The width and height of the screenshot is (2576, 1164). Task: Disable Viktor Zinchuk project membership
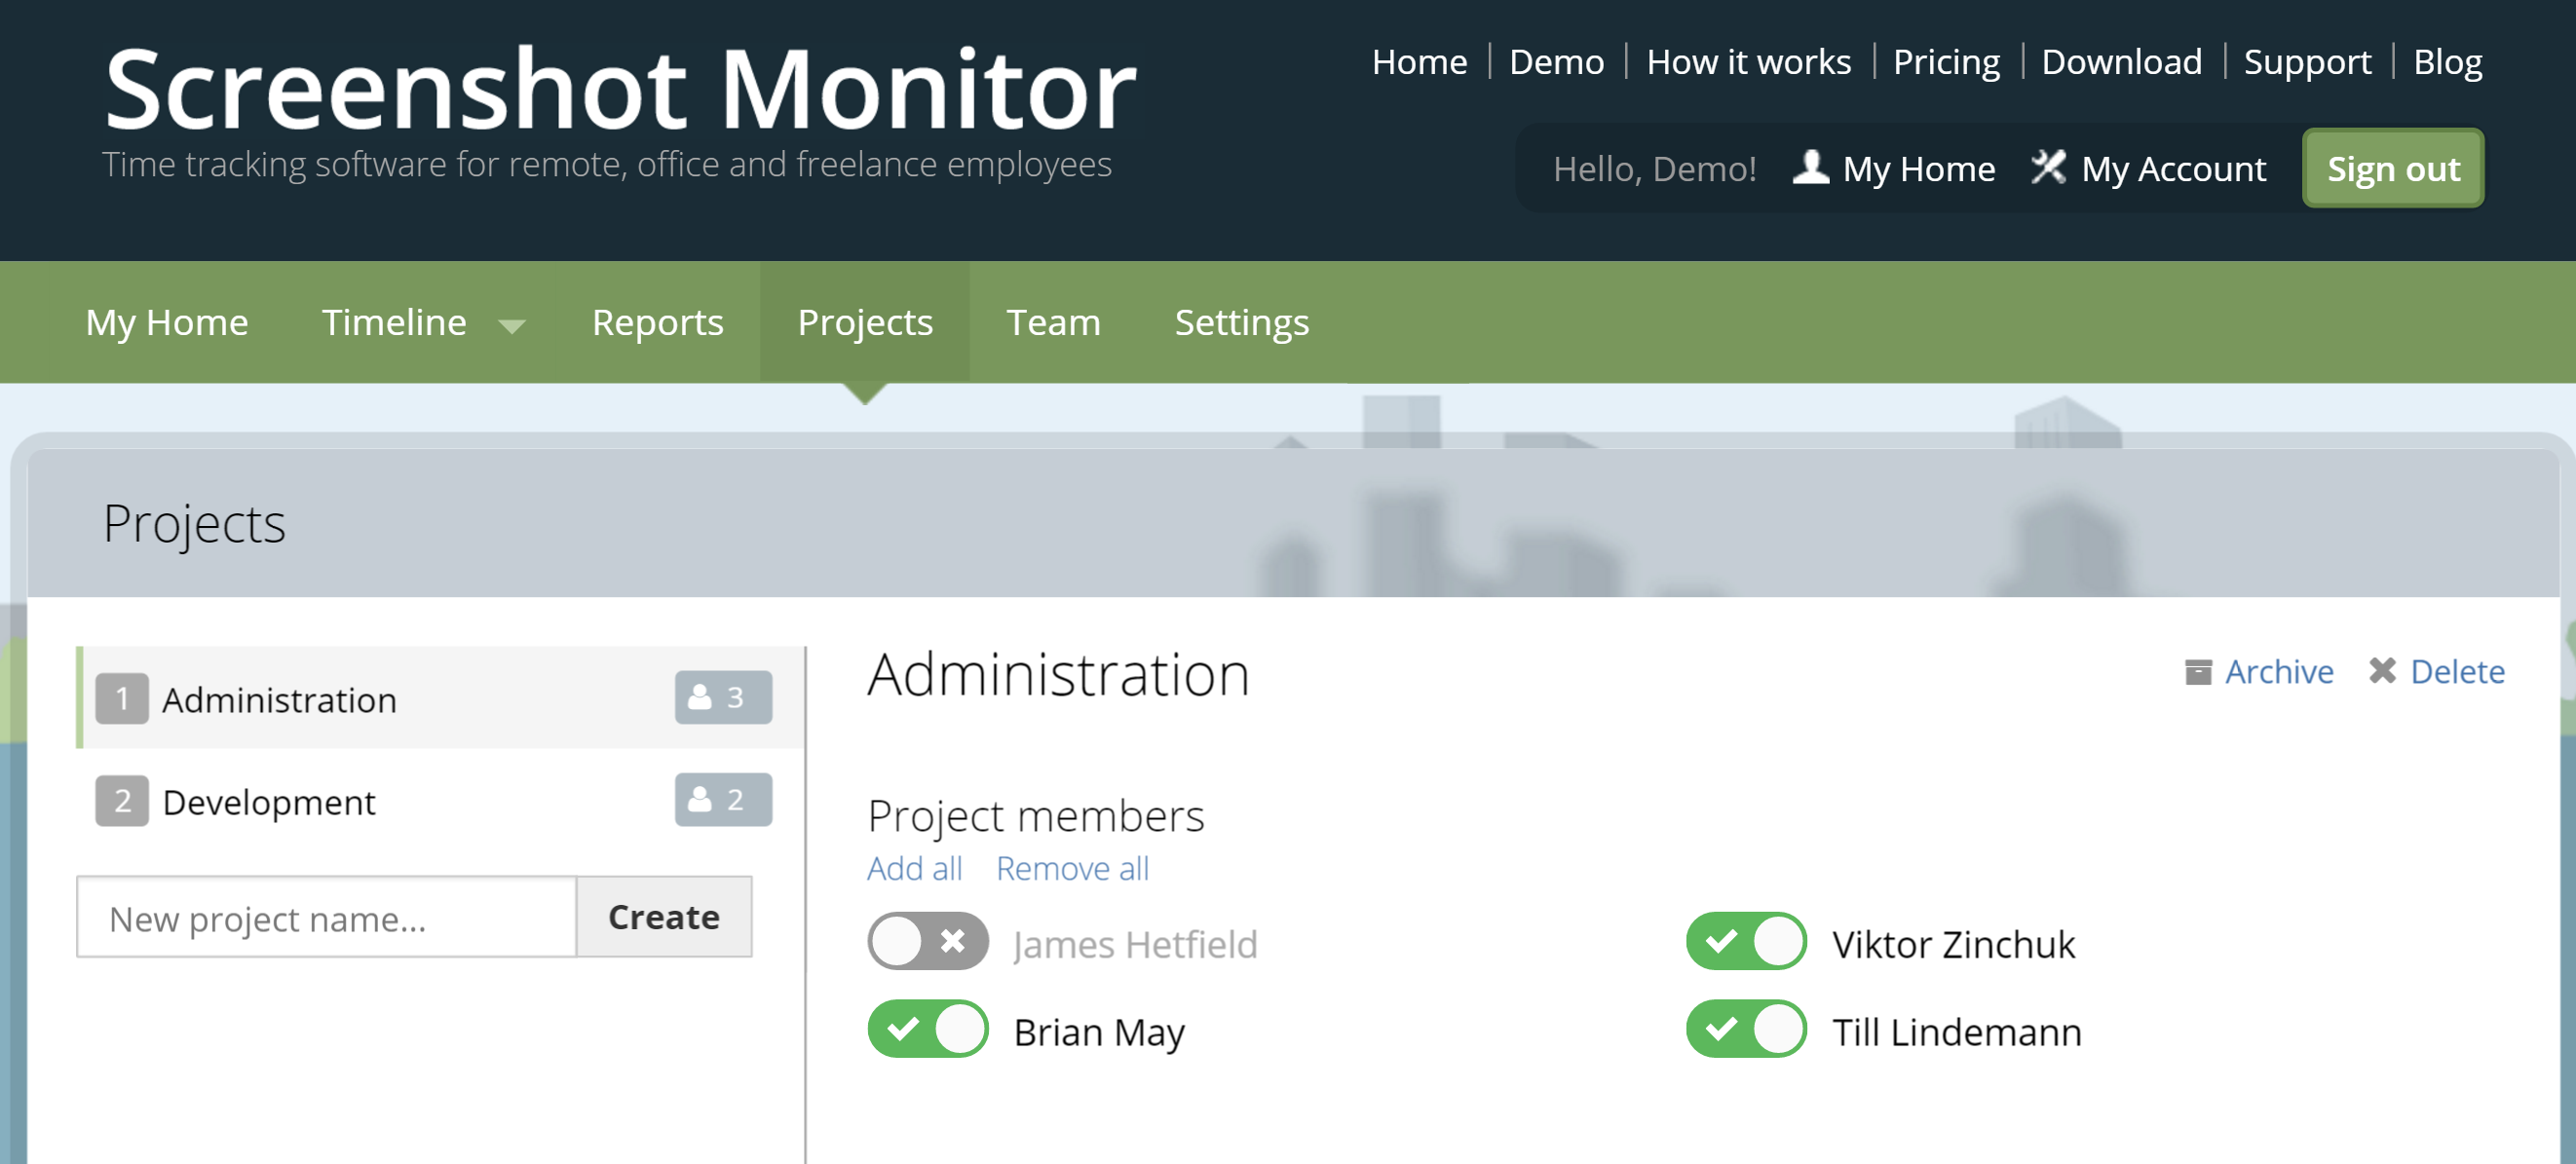coord(1745,941)
